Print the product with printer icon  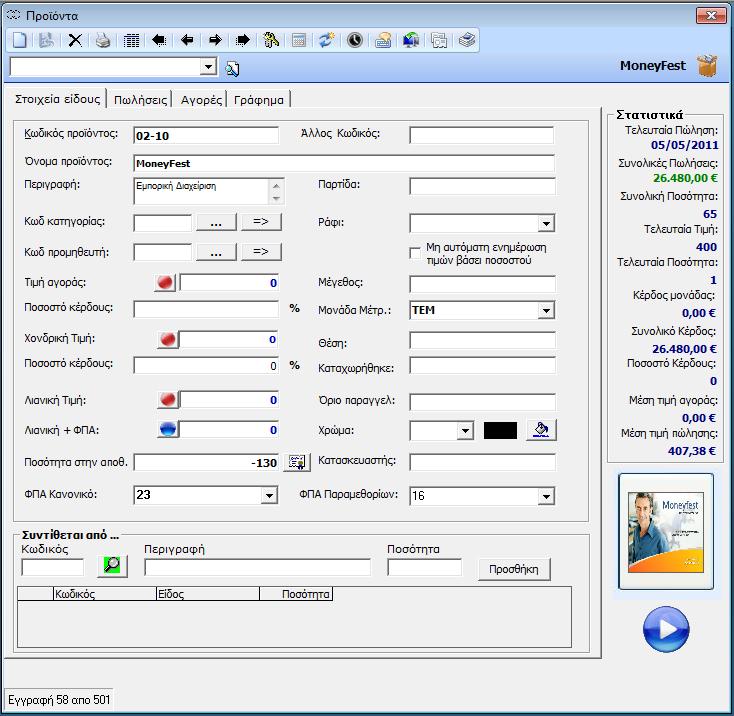(103, 40)
